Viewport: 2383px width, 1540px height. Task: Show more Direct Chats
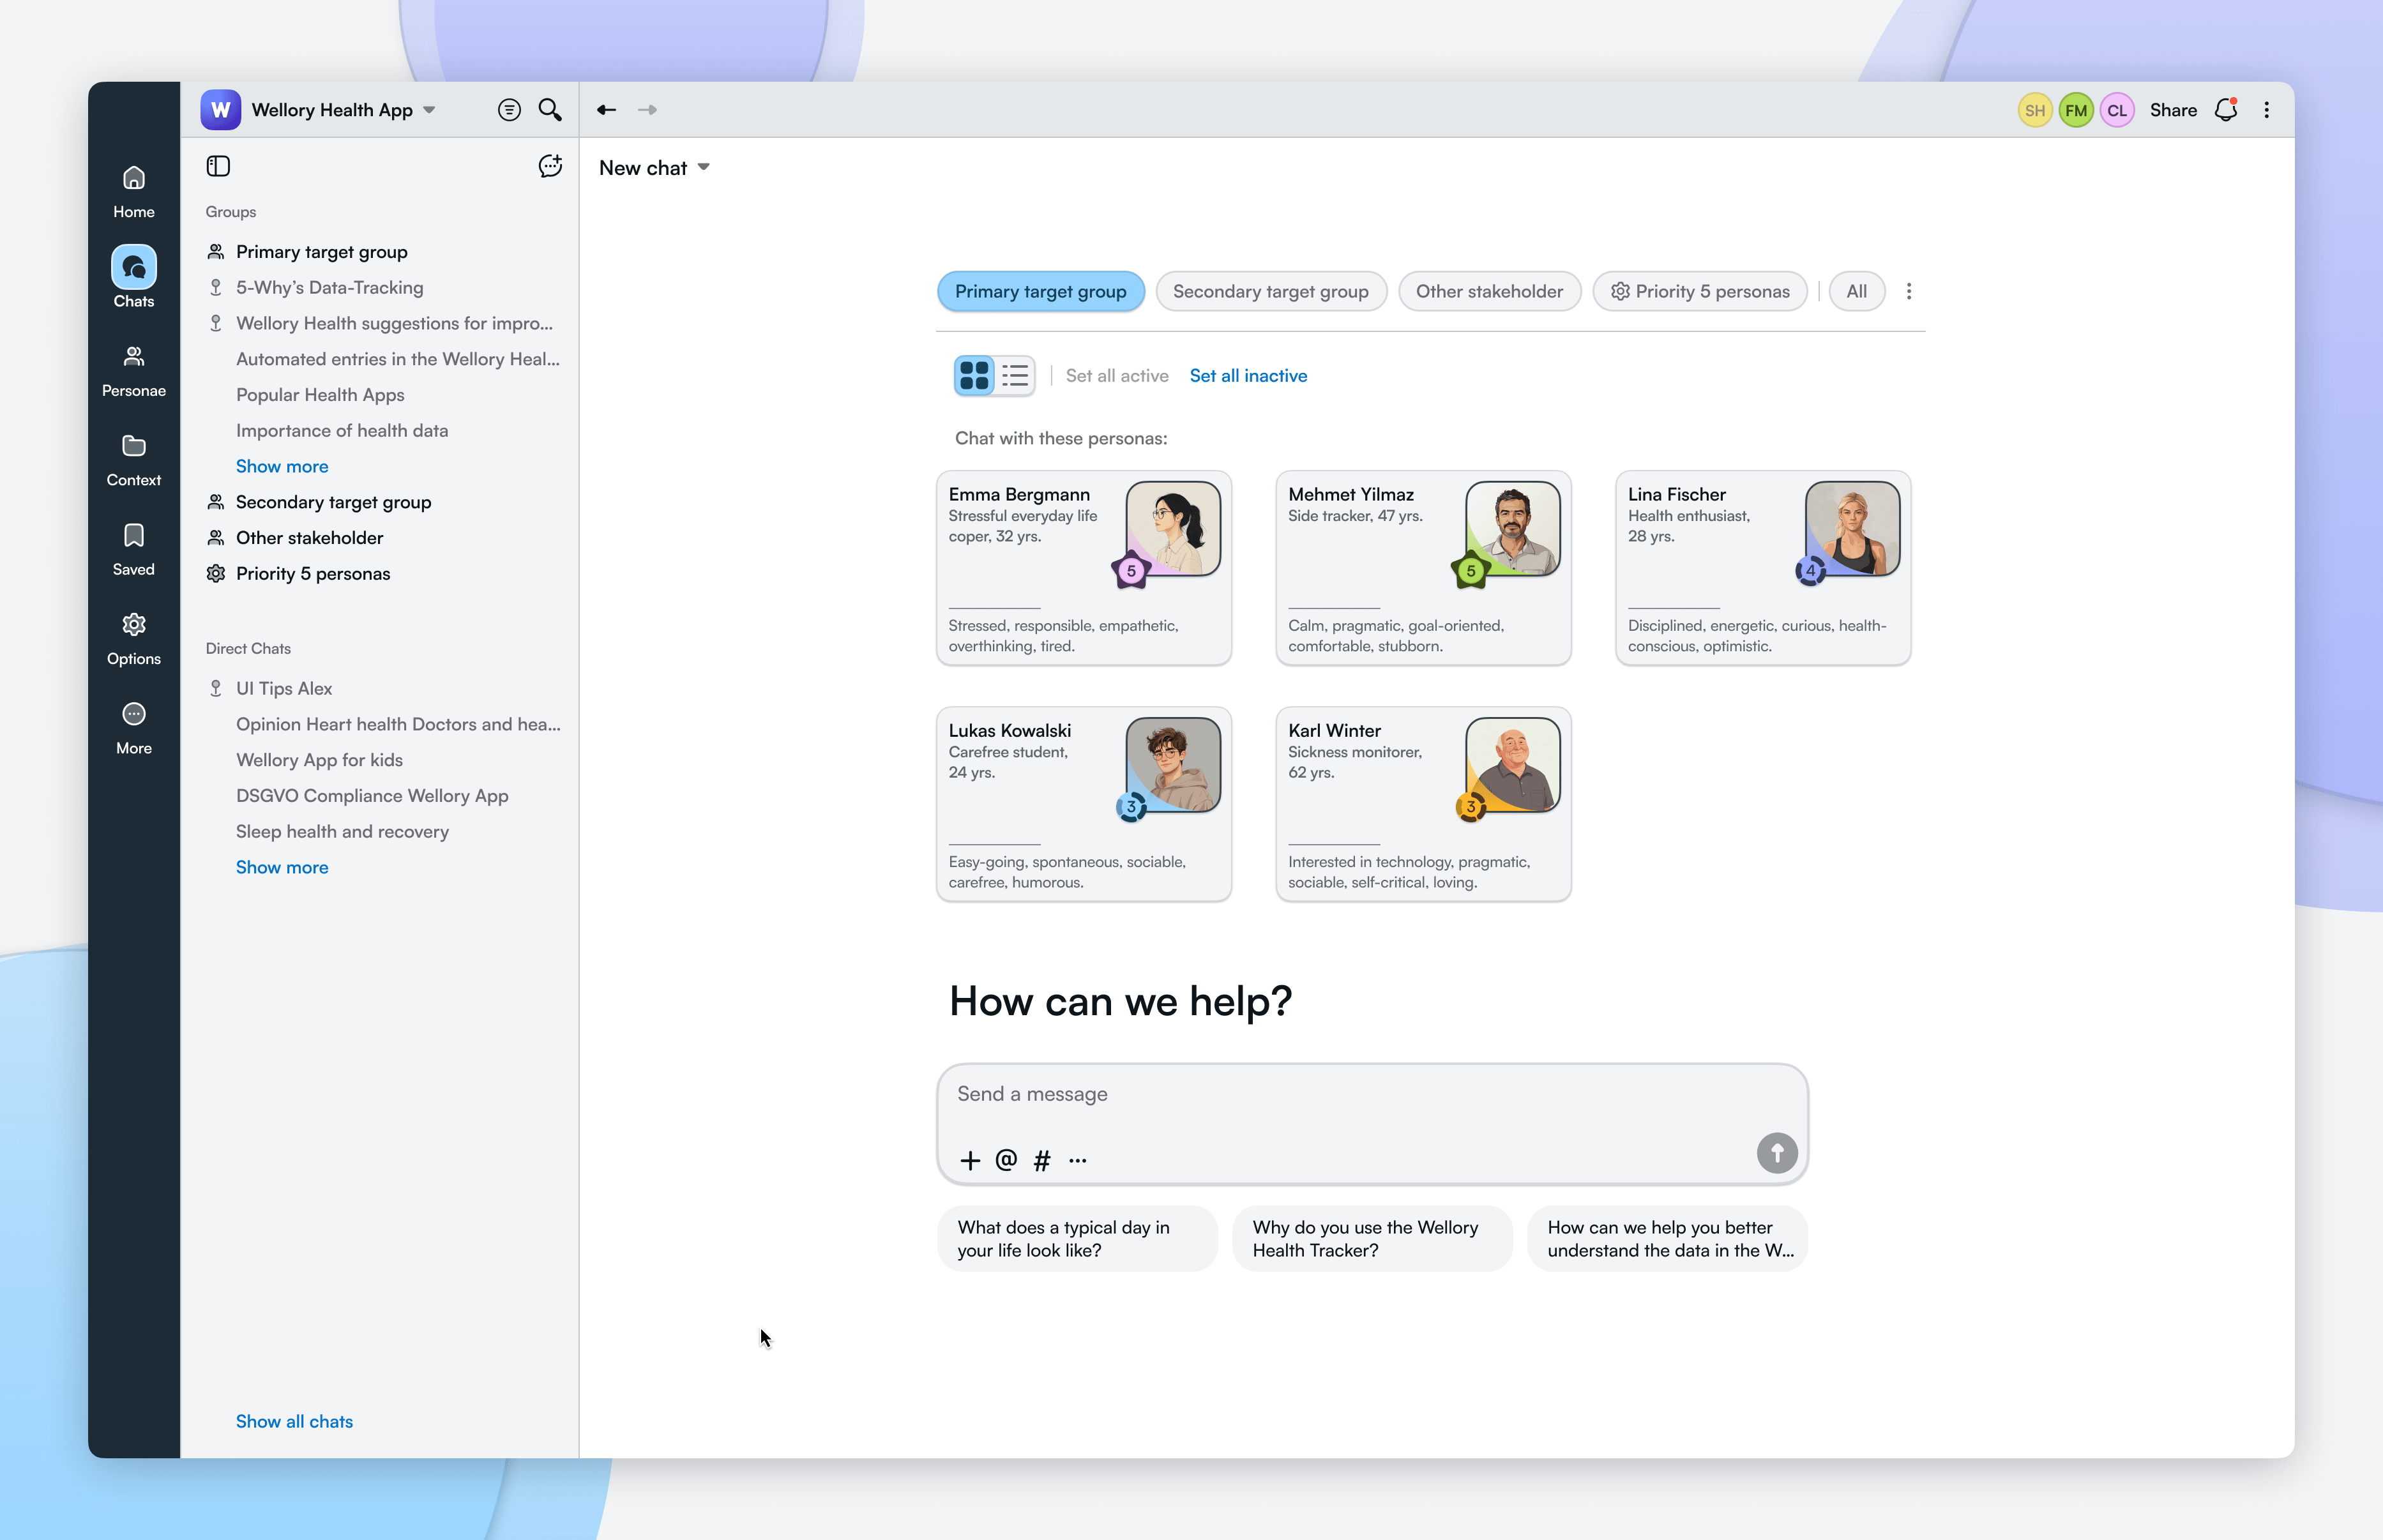(282, 867)
